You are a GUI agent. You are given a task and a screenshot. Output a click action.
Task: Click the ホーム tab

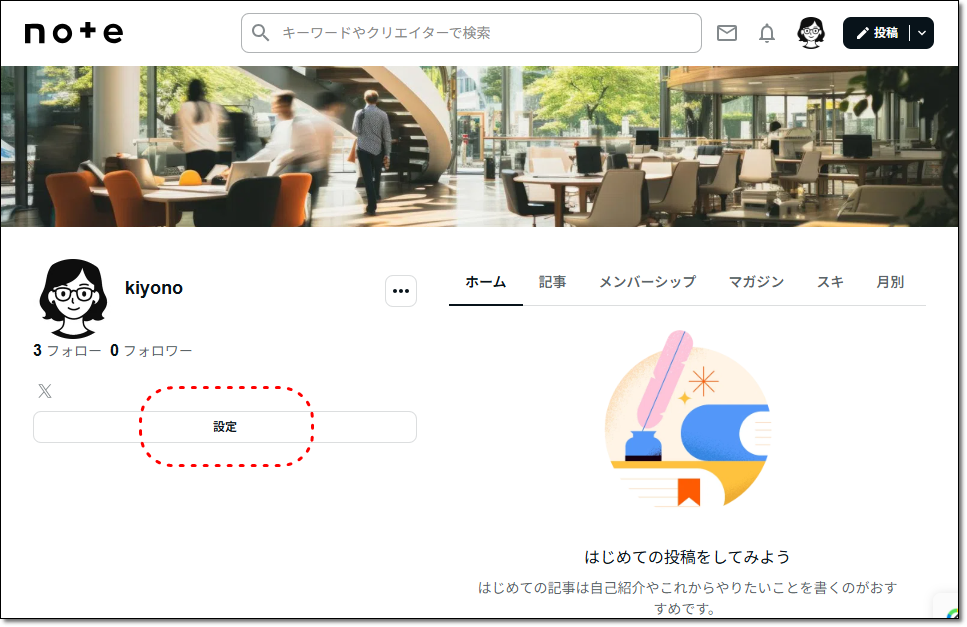point(485,282)
